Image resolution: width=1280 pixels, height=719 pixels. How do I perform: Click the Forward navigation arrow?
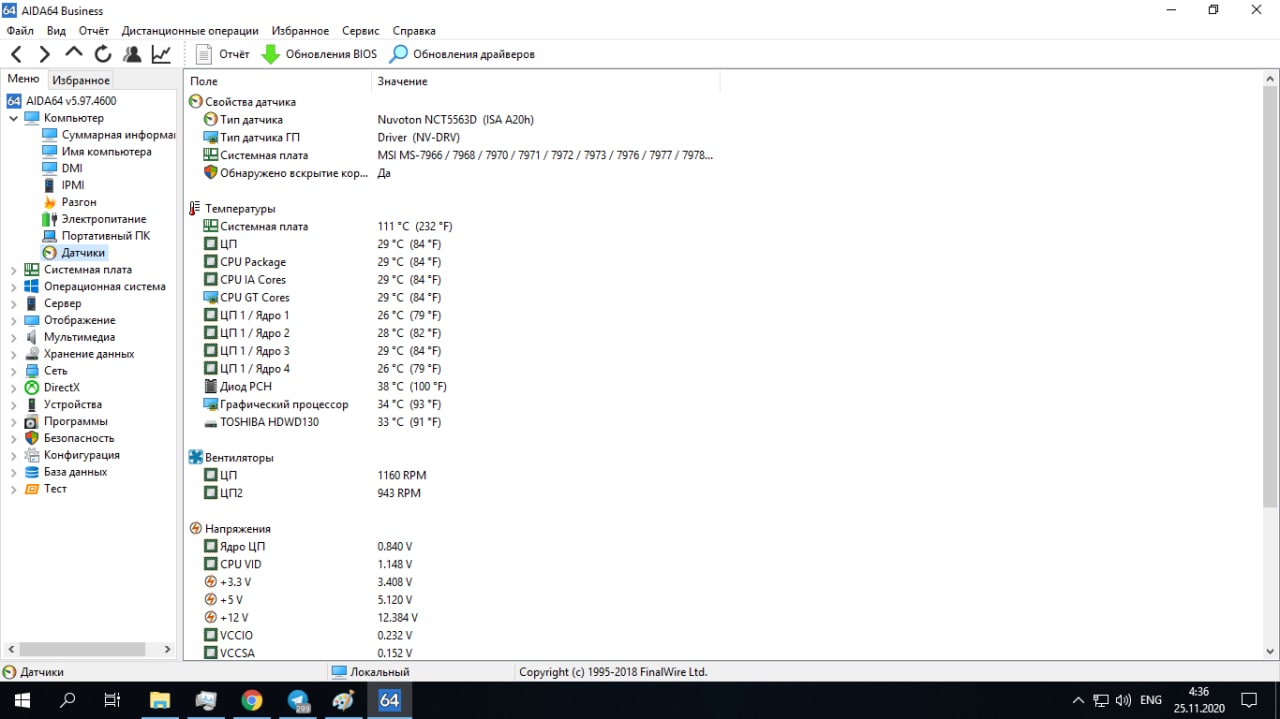point(44,54)
